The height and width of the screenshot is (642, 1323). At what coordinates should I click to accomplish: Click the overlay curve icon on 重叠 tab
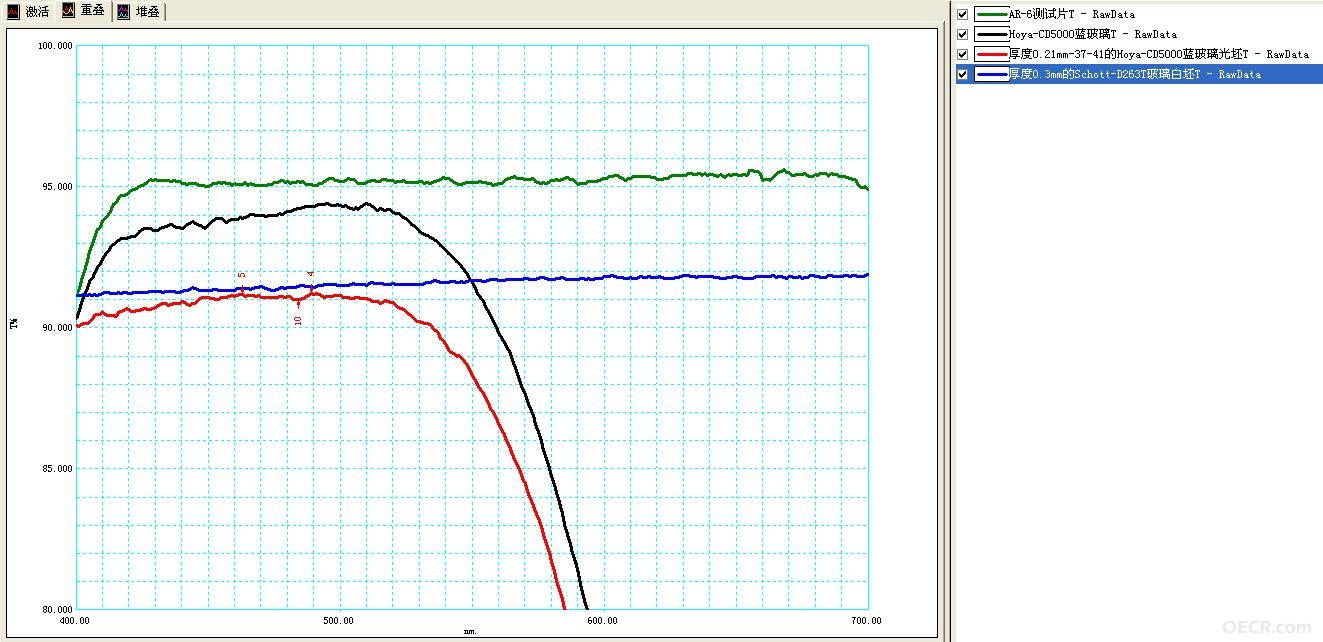(68, 12)
